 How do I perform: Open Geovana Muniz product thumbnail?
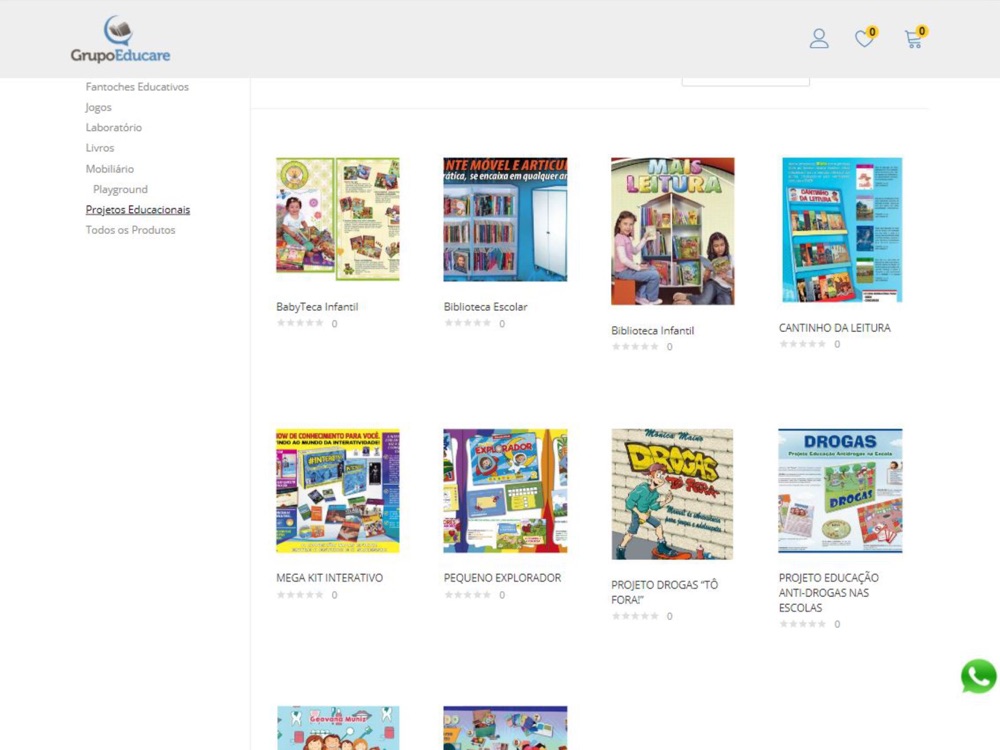338,728
